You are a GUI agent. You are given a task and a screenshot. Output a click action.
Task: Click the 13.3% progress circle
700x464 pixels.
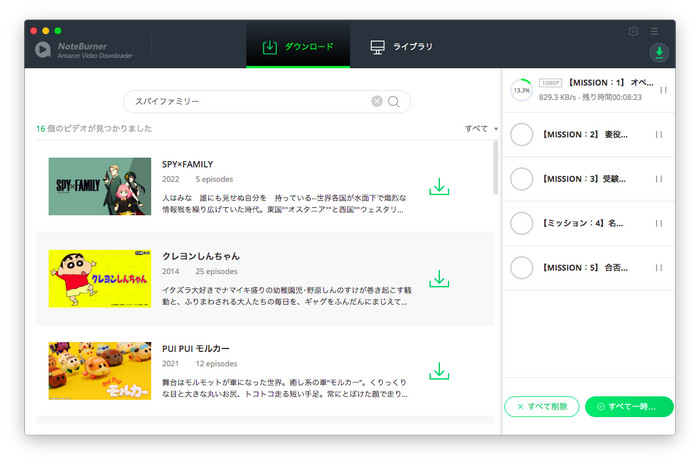(x=521, y=90)
